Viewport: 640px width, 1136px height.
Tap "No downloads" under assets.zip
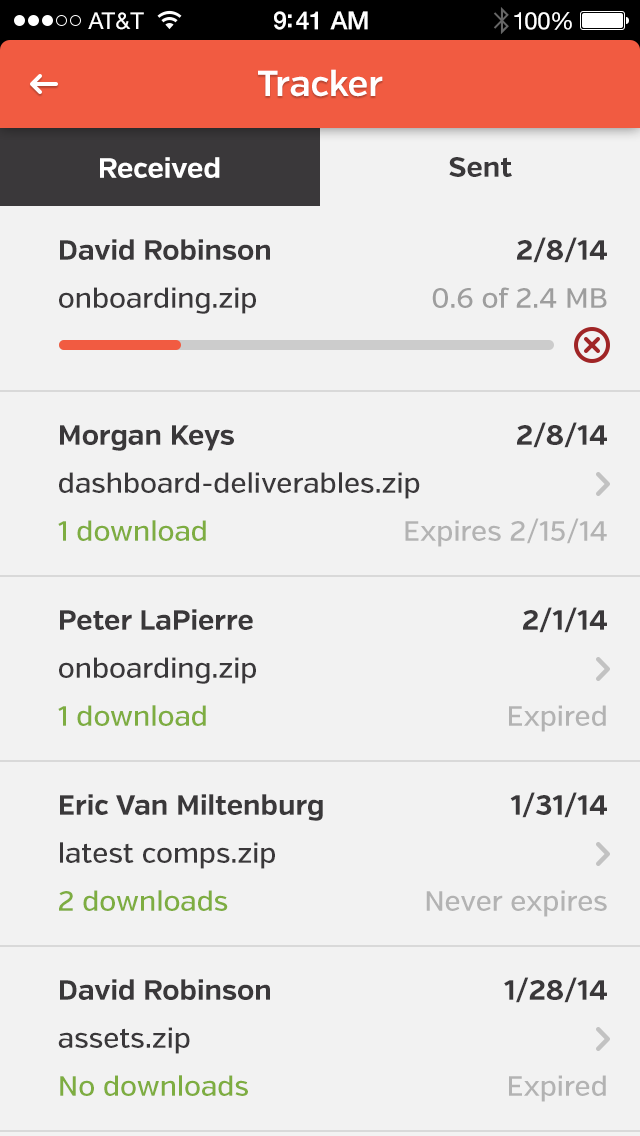coord(153,1087)
